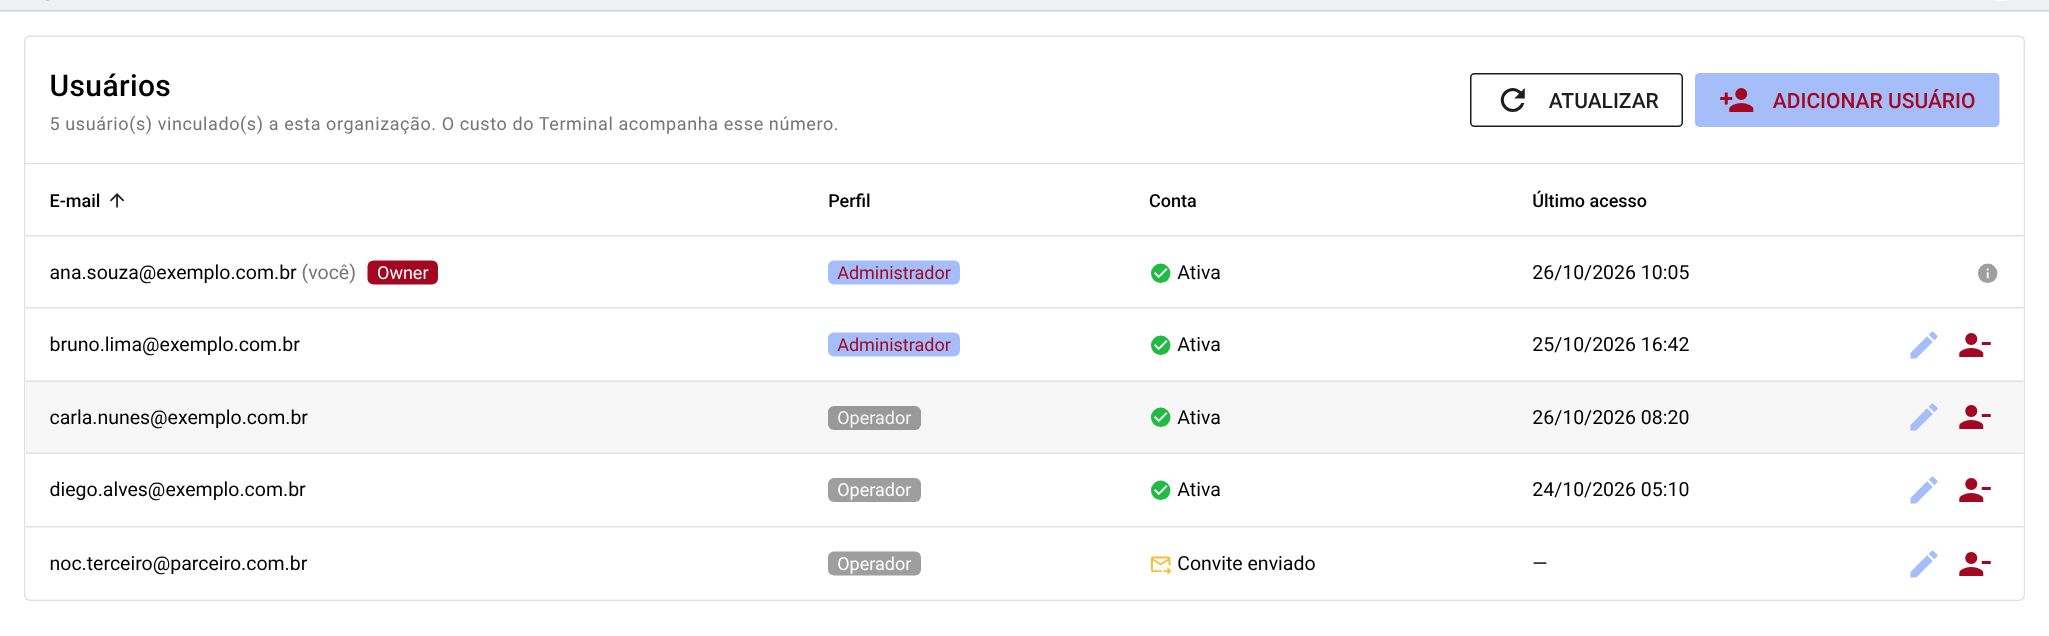Click green check icon in ana.souza row

pos(1160,273)
